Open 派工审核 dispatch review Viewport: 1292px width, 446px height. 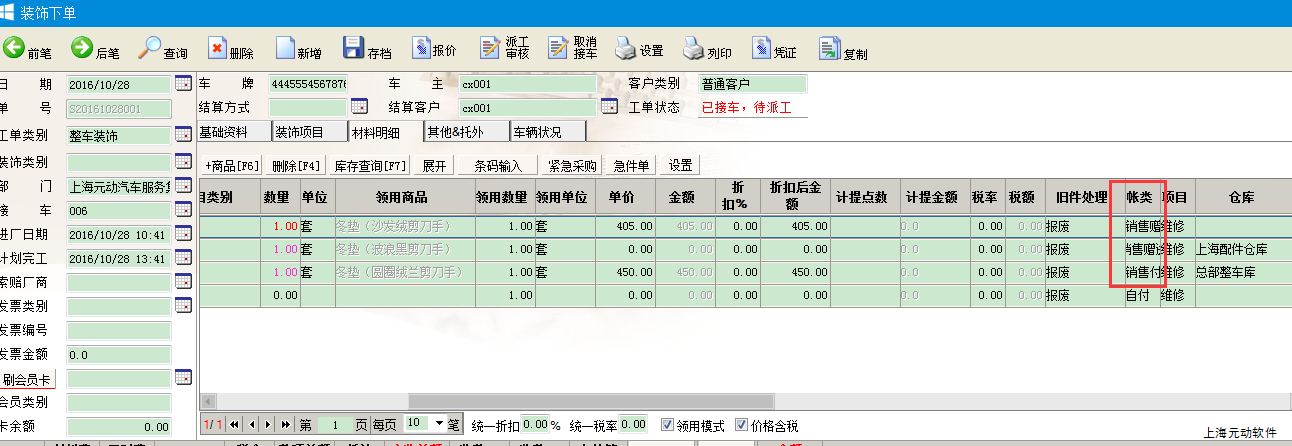coord(505,49)
